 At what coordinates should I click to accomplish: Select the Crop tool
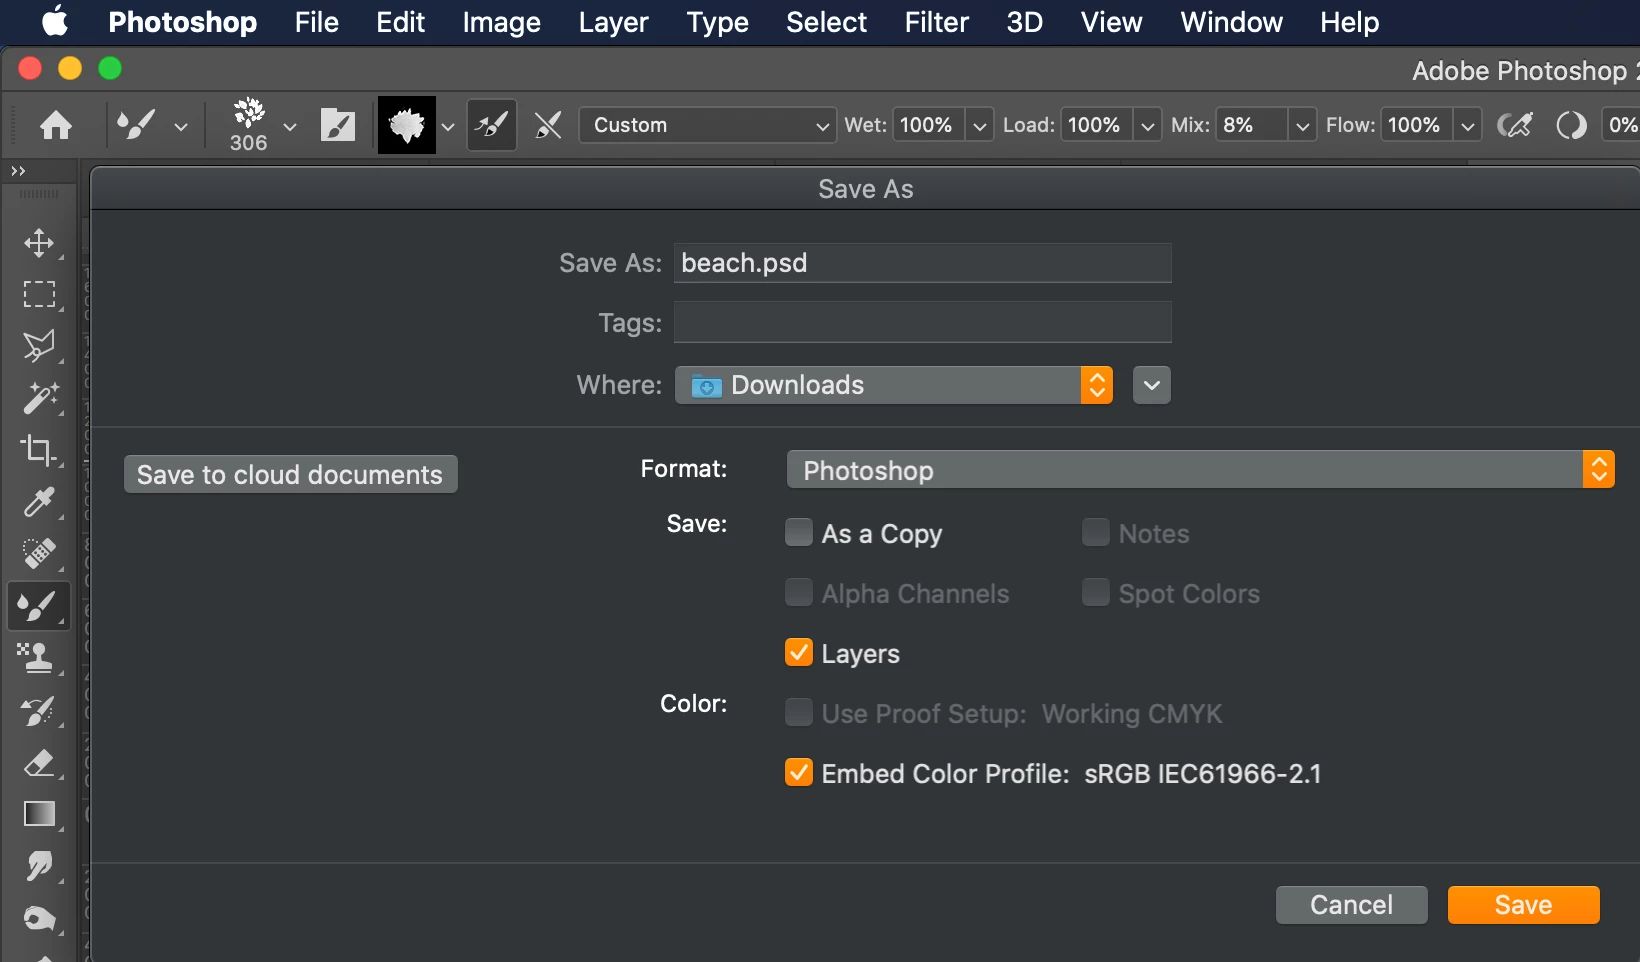click(x=39, y=450)
